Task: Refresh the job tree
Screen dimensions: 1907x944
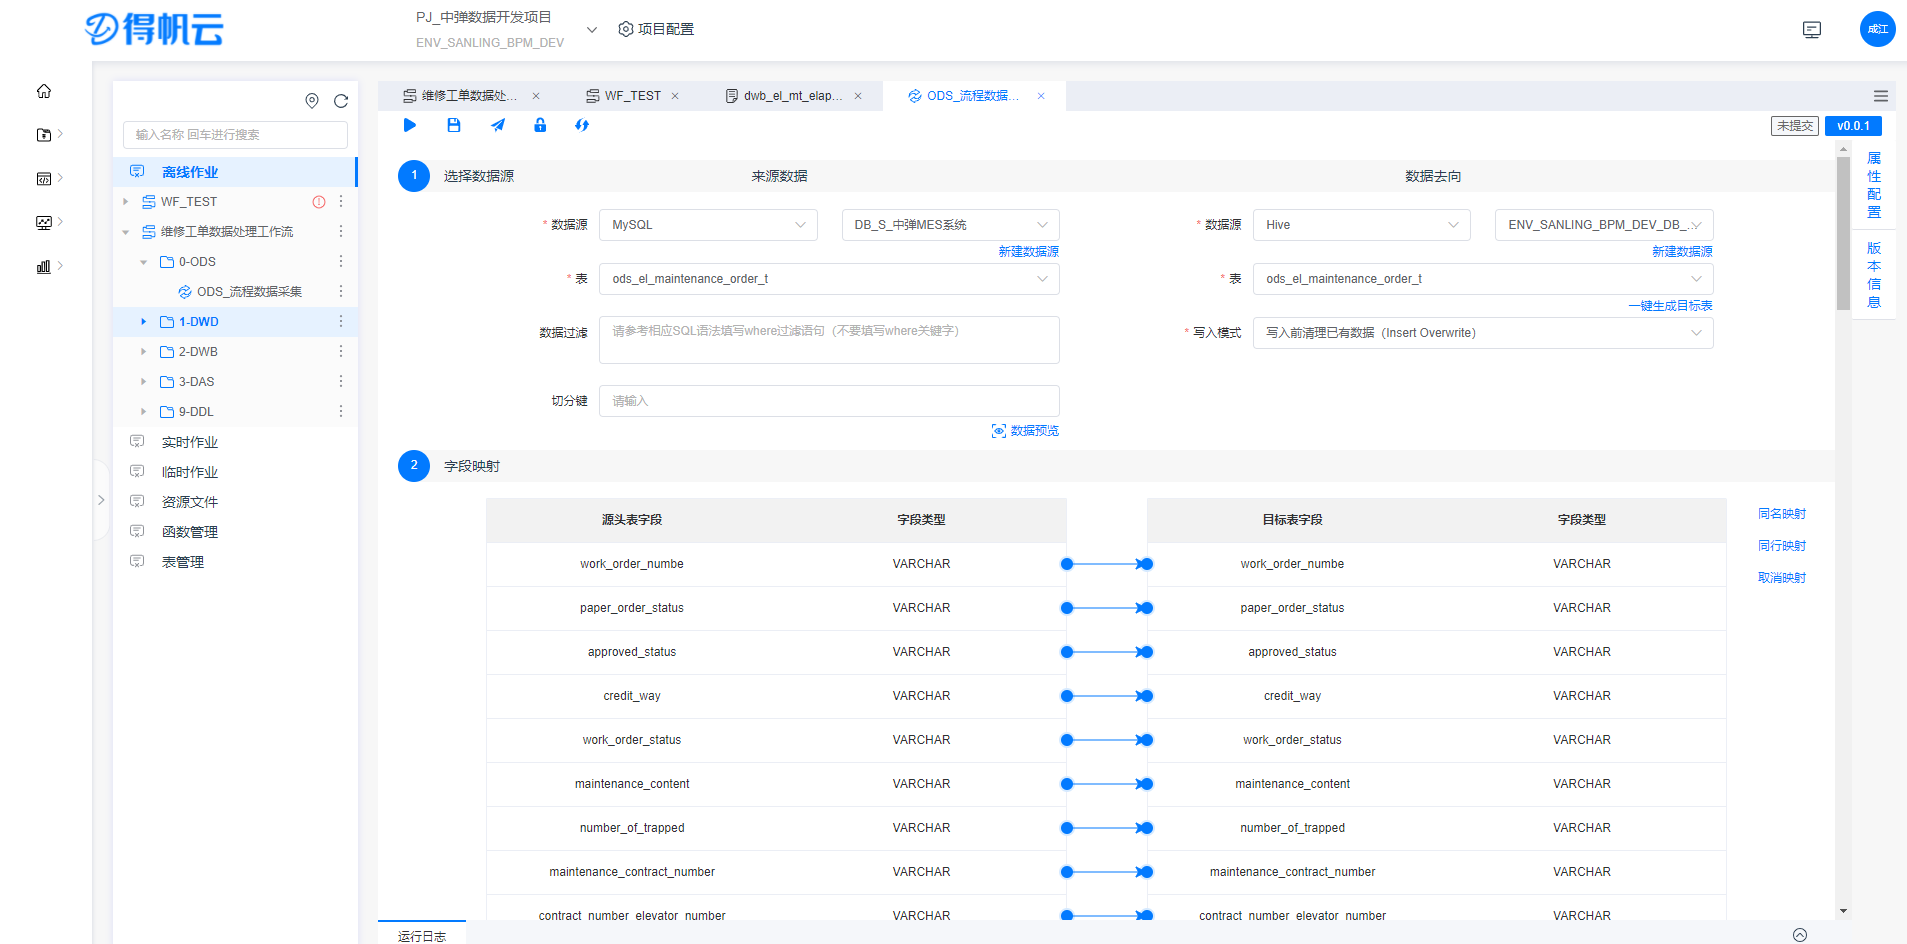Action: [x=341, y=101]
